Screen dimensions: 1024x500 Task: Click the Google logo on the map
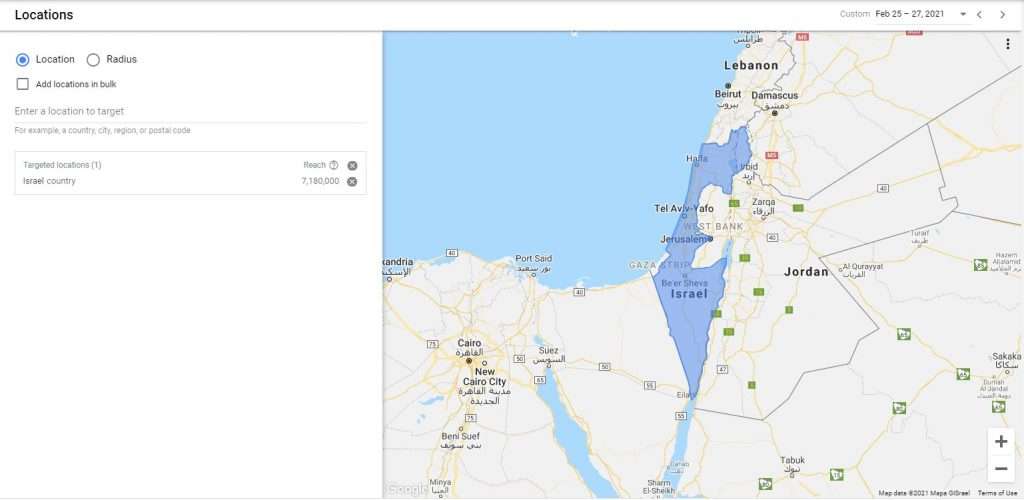point(406,489)
